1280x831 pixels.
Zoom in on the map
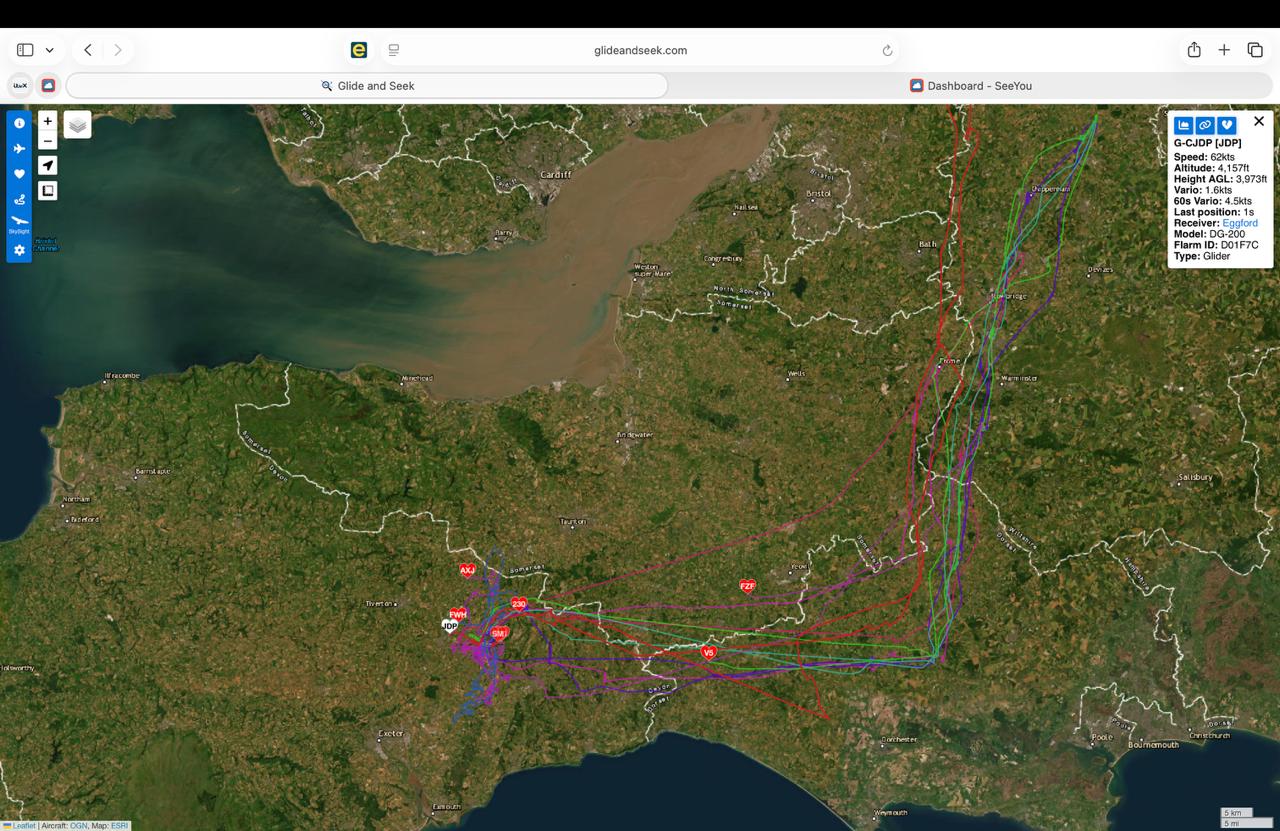point(48,121)
